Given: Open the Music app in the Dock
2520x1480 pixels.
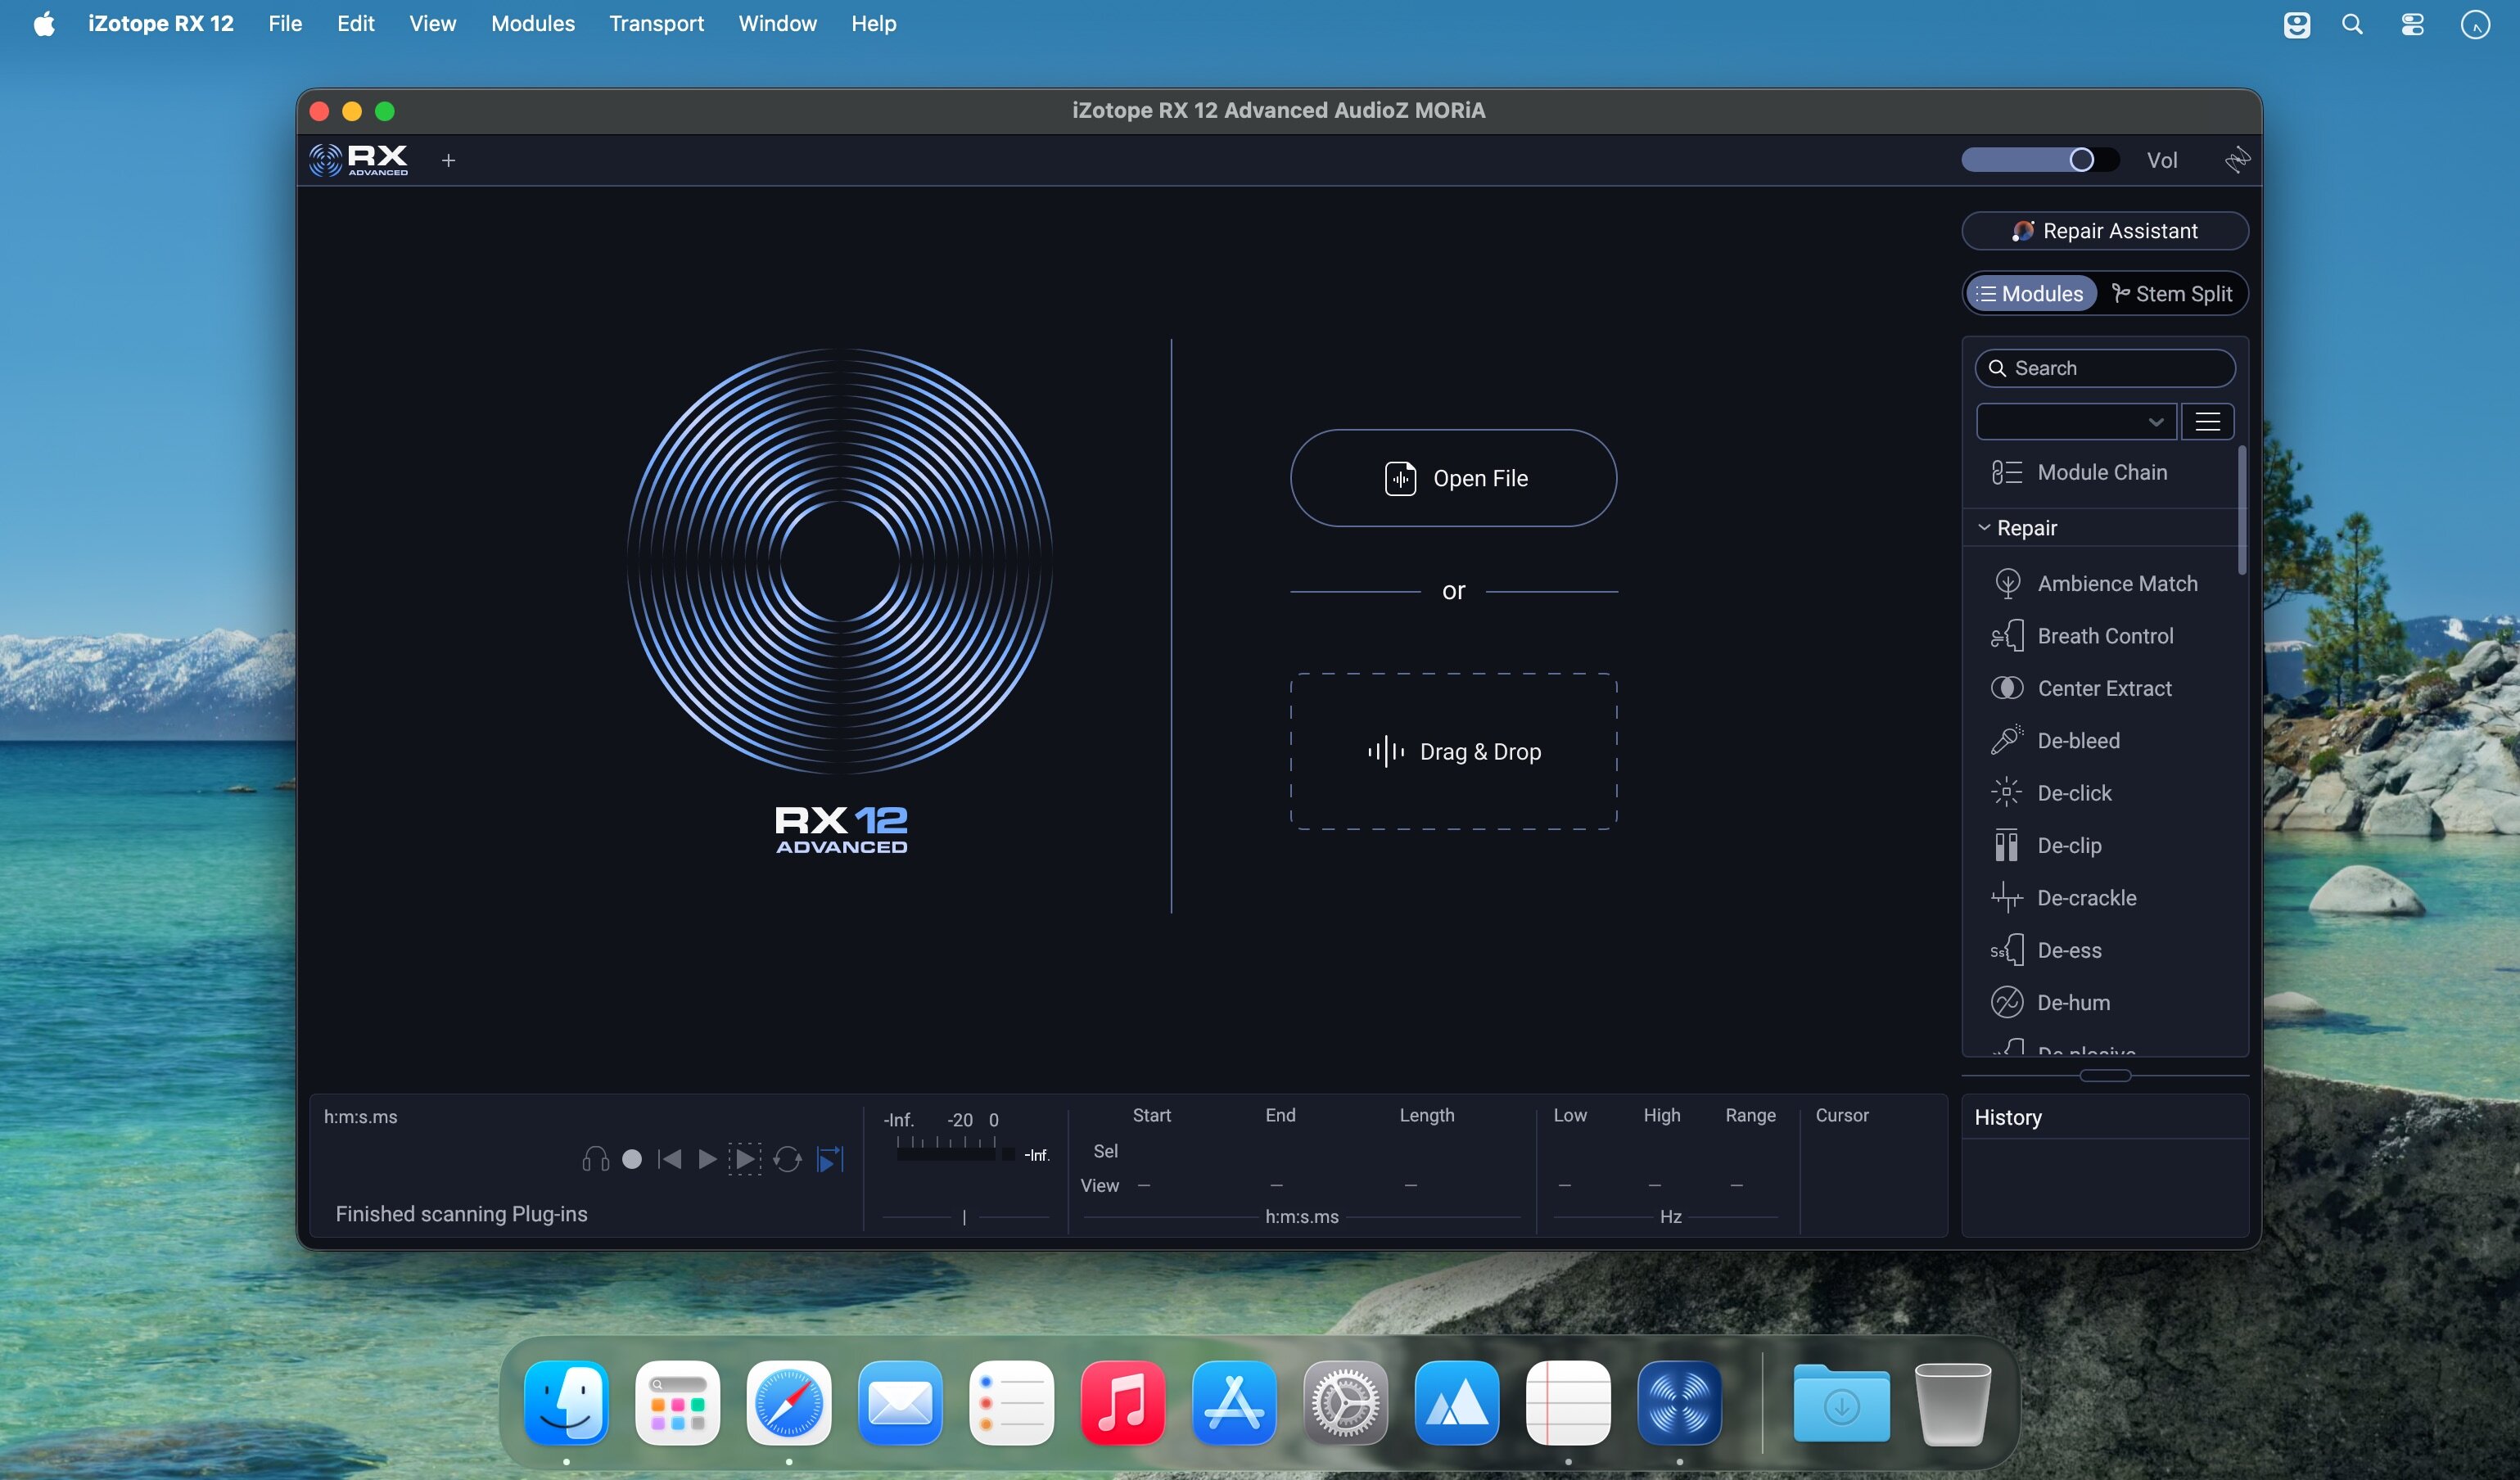Looking at the screenshot, I should point(1123,1402).
